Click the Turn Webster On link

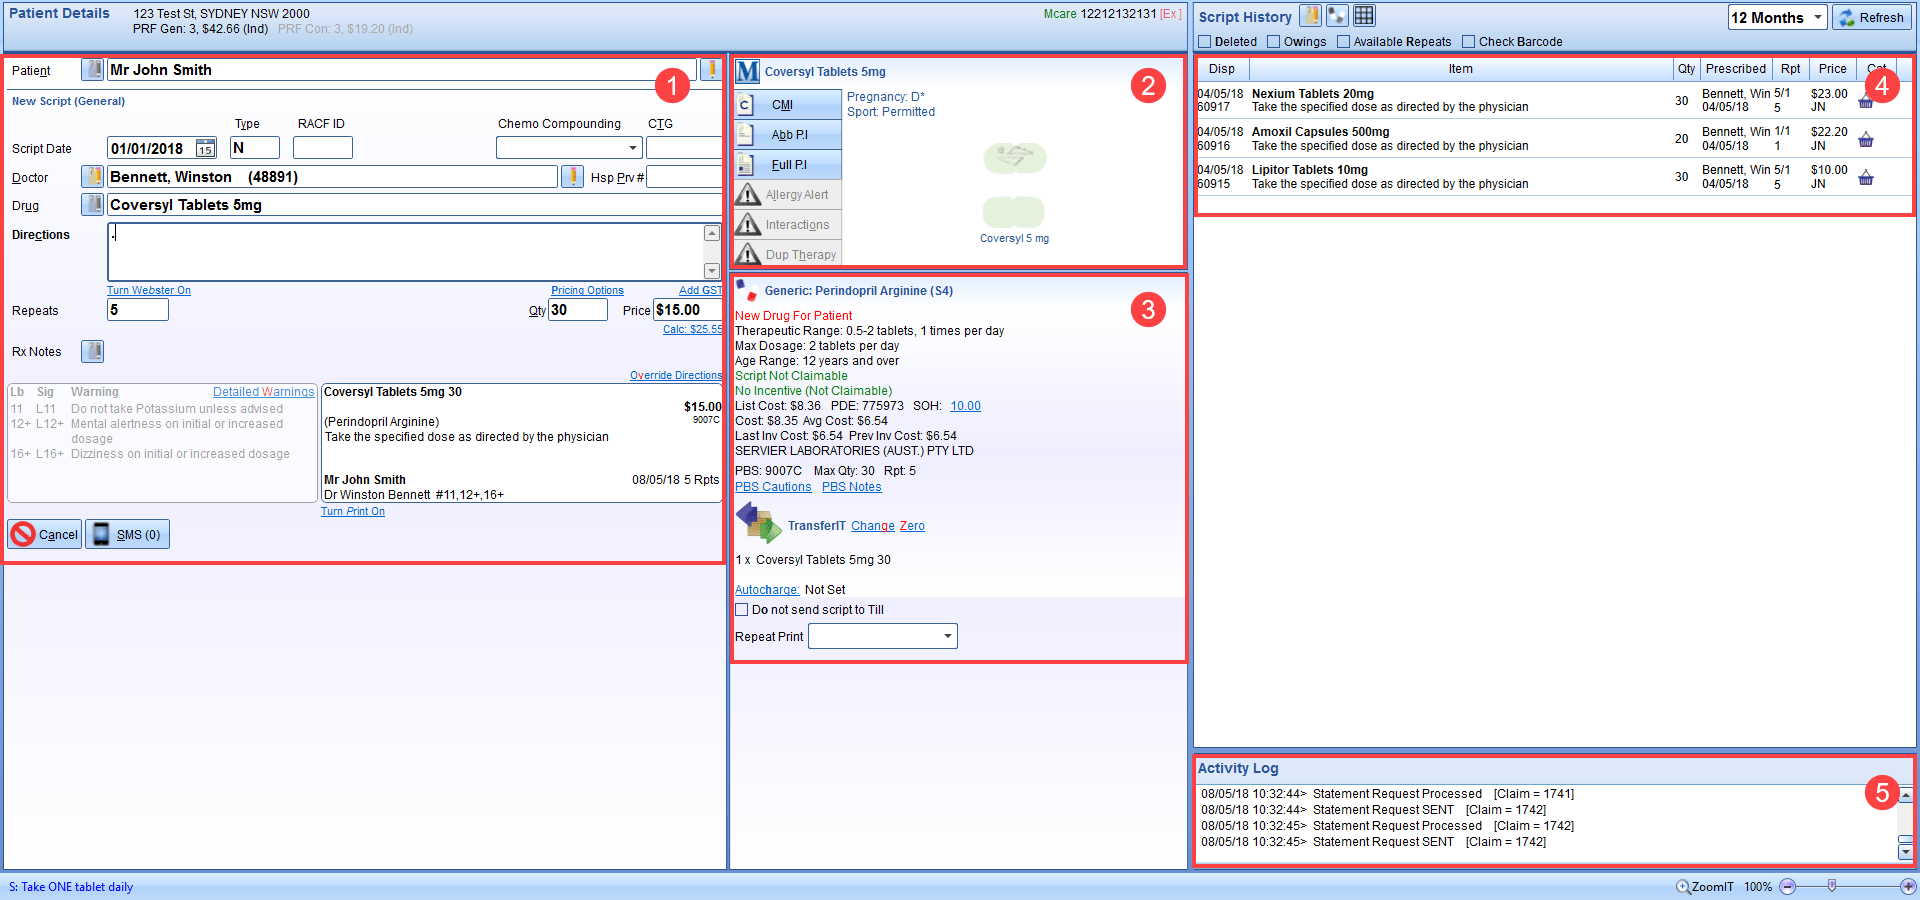[148, 290]
